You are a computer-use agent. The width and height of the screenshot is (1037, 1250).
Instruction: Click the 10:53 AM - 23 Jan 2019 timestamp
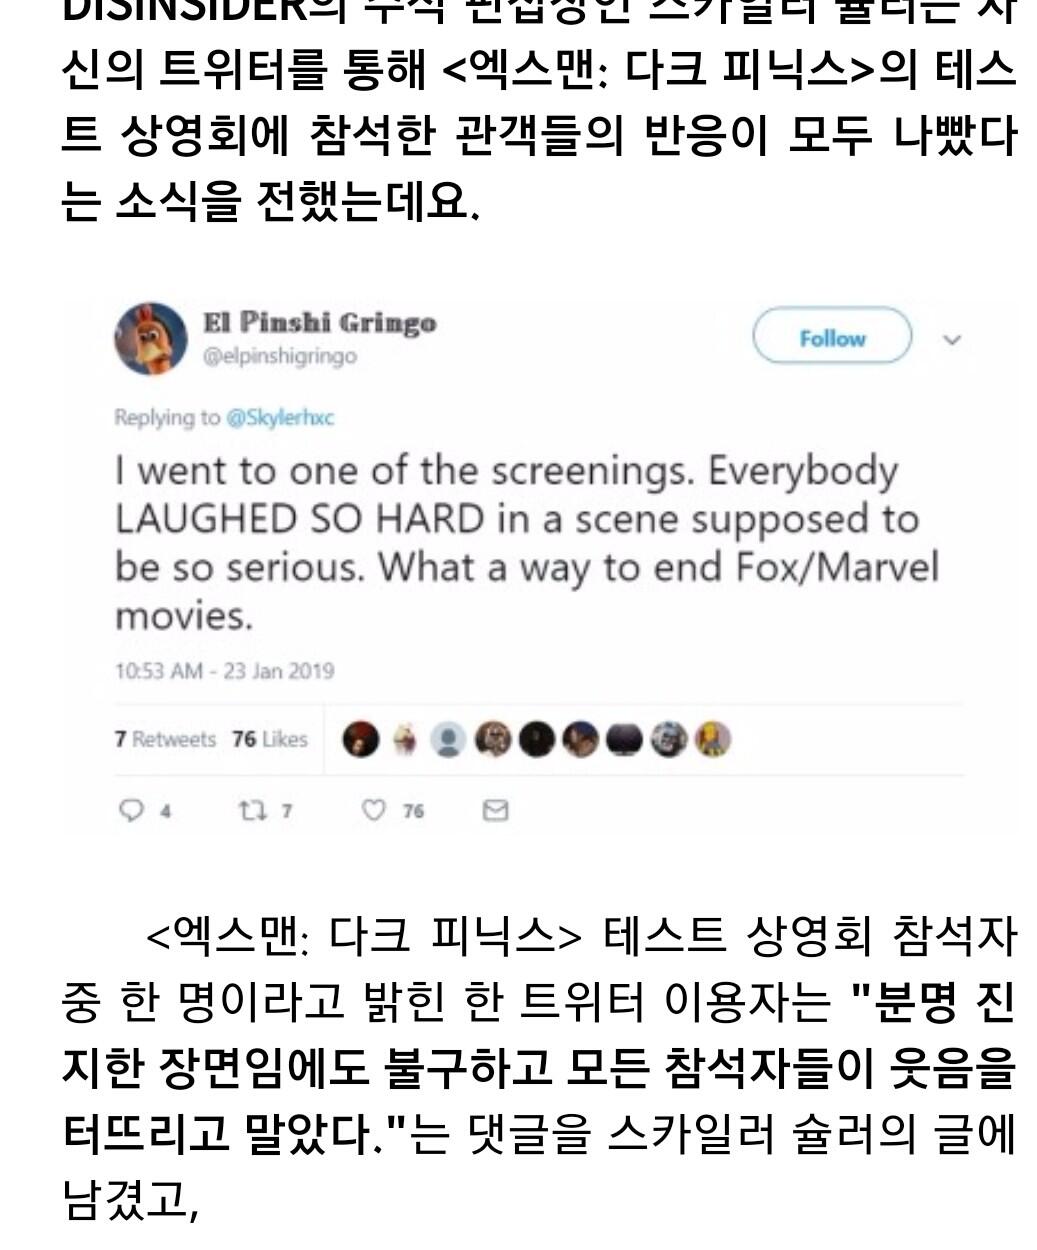tap(225, 671)
